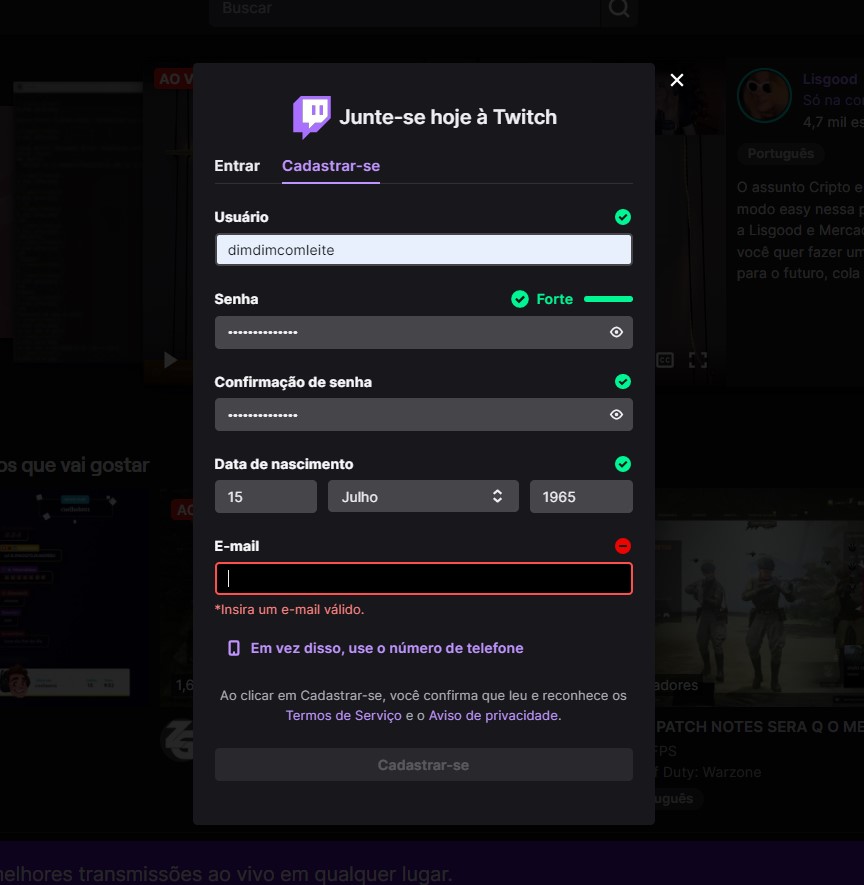Open Aviso de privacidade link

pos(493,716)
